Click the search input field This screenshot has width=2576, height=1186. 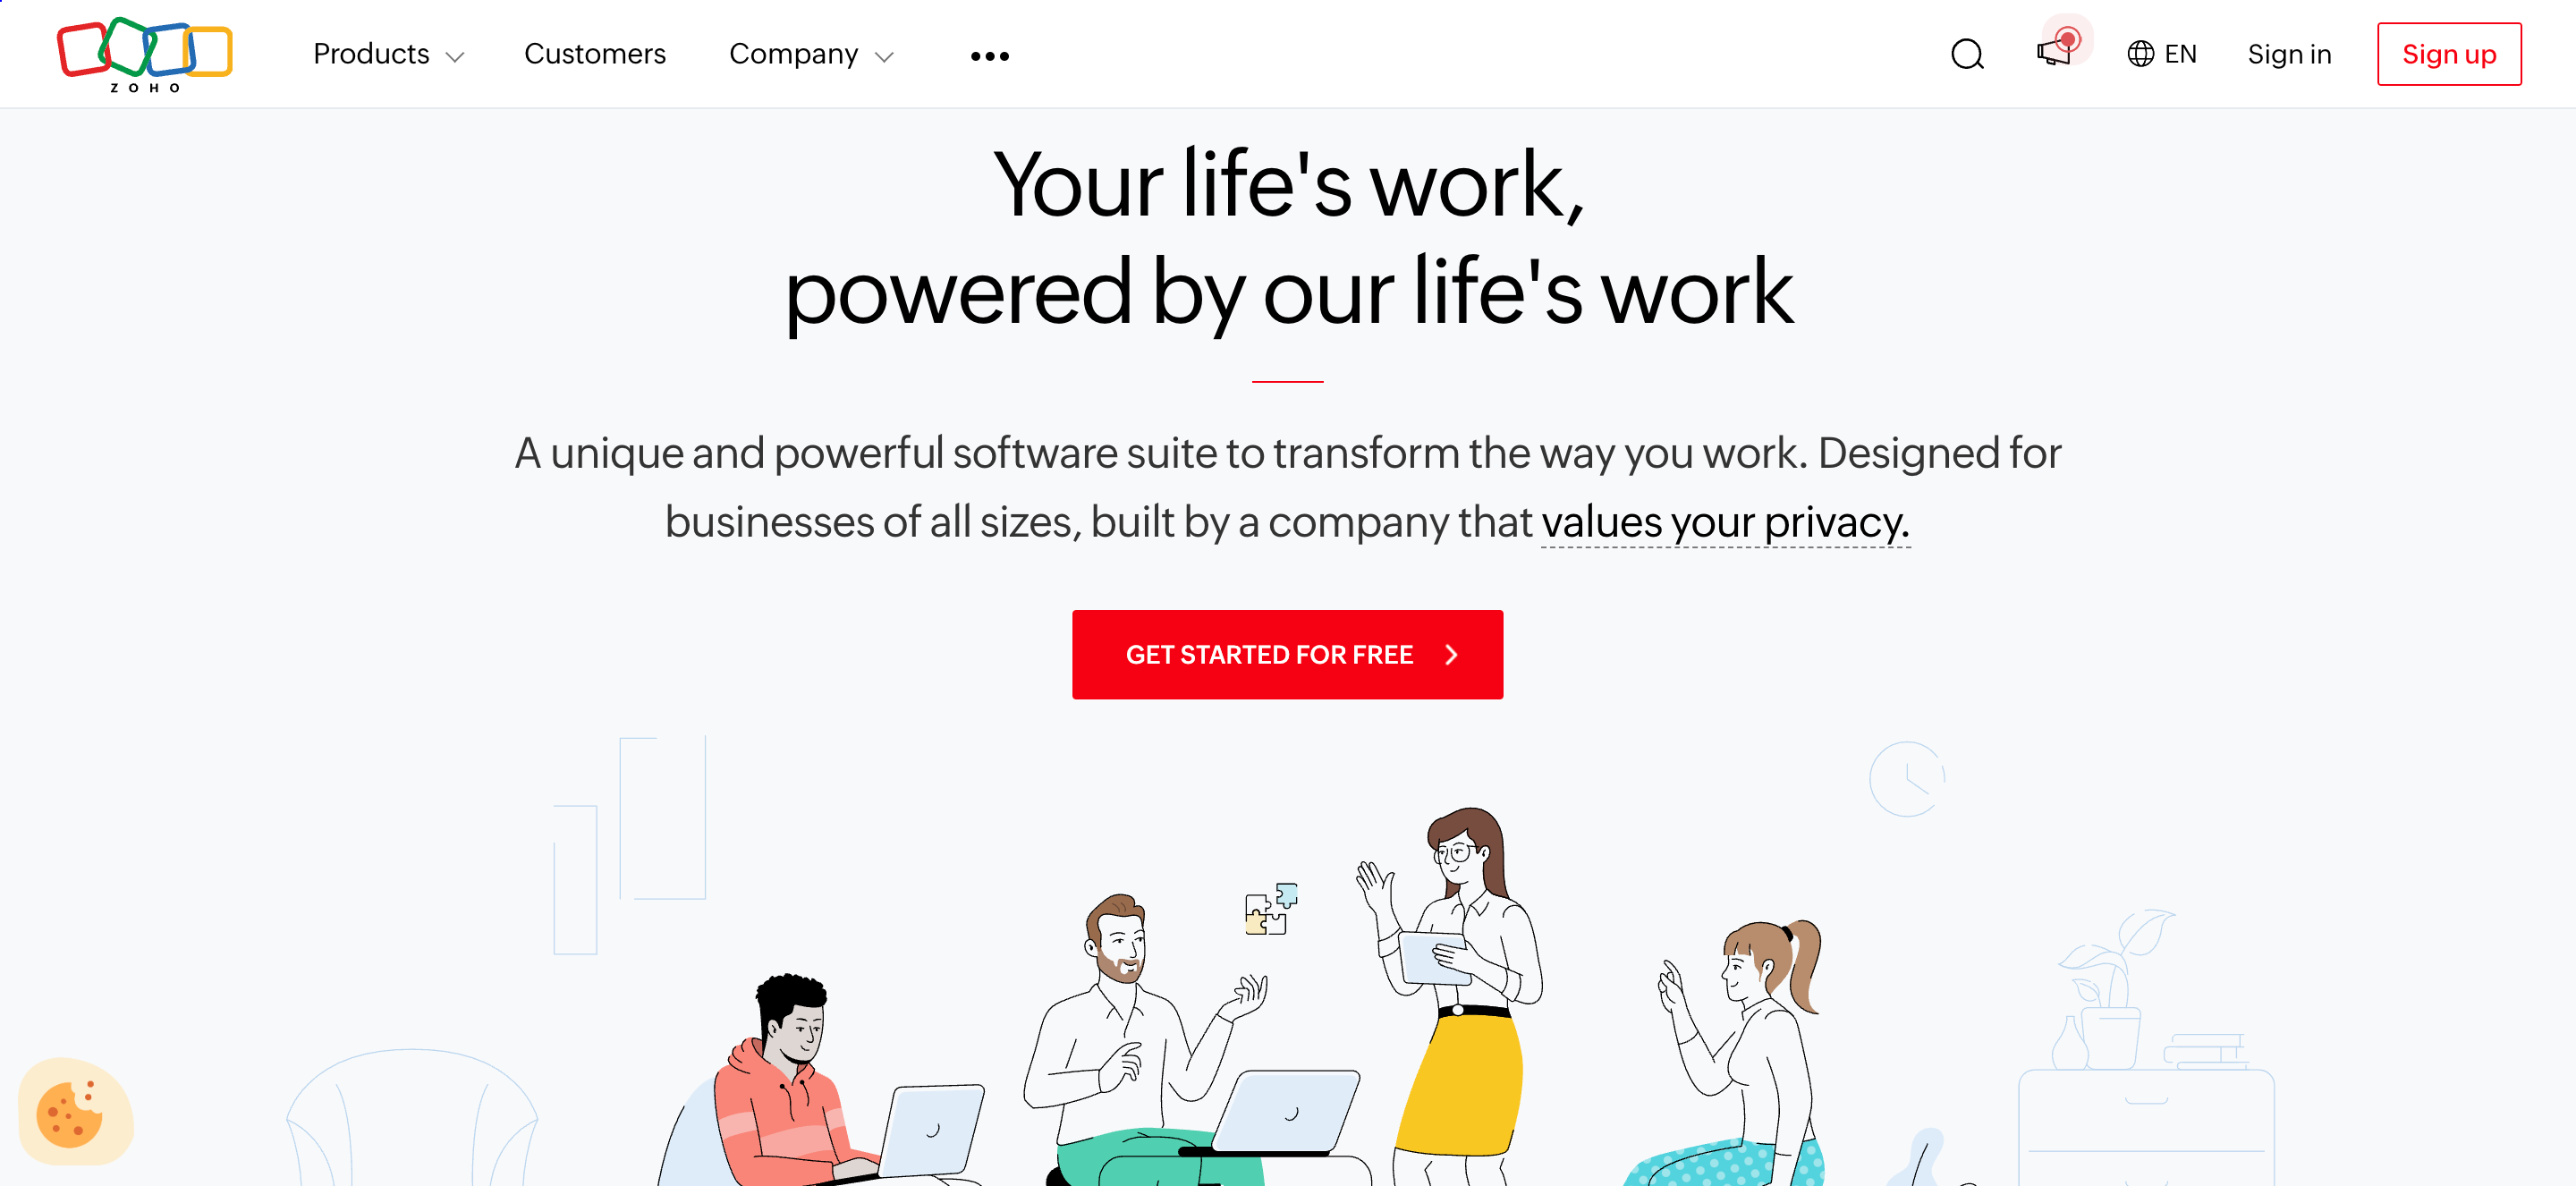click(x=1968, y=53)
